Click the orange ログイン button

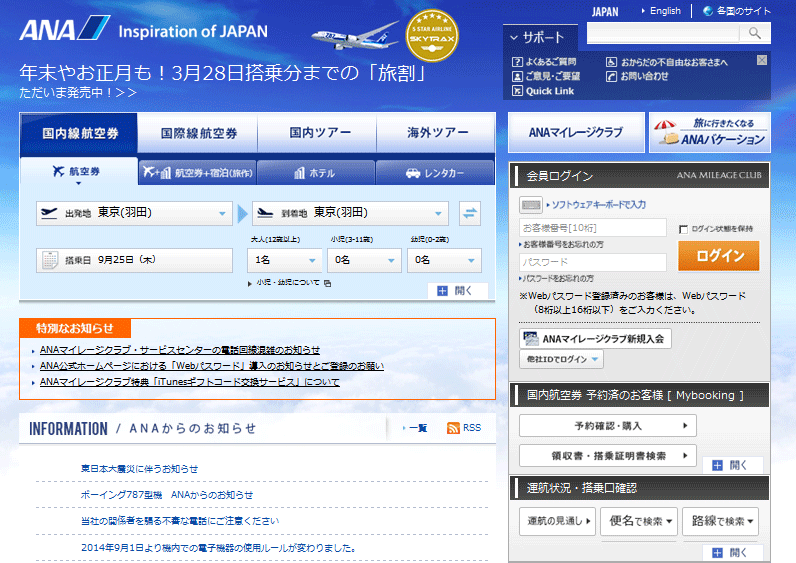click(719, 255)
